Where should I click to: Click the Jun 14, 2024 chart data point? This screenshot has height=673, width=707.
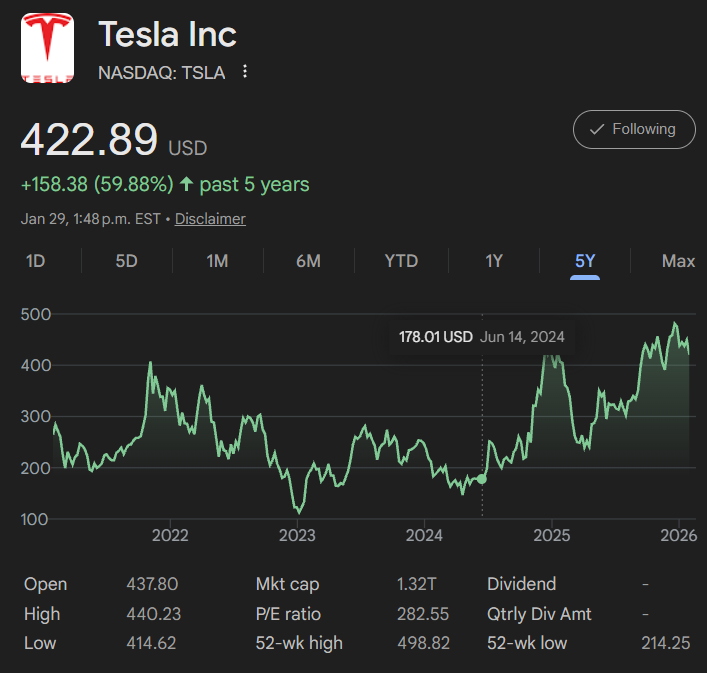(x=482, y=479)
